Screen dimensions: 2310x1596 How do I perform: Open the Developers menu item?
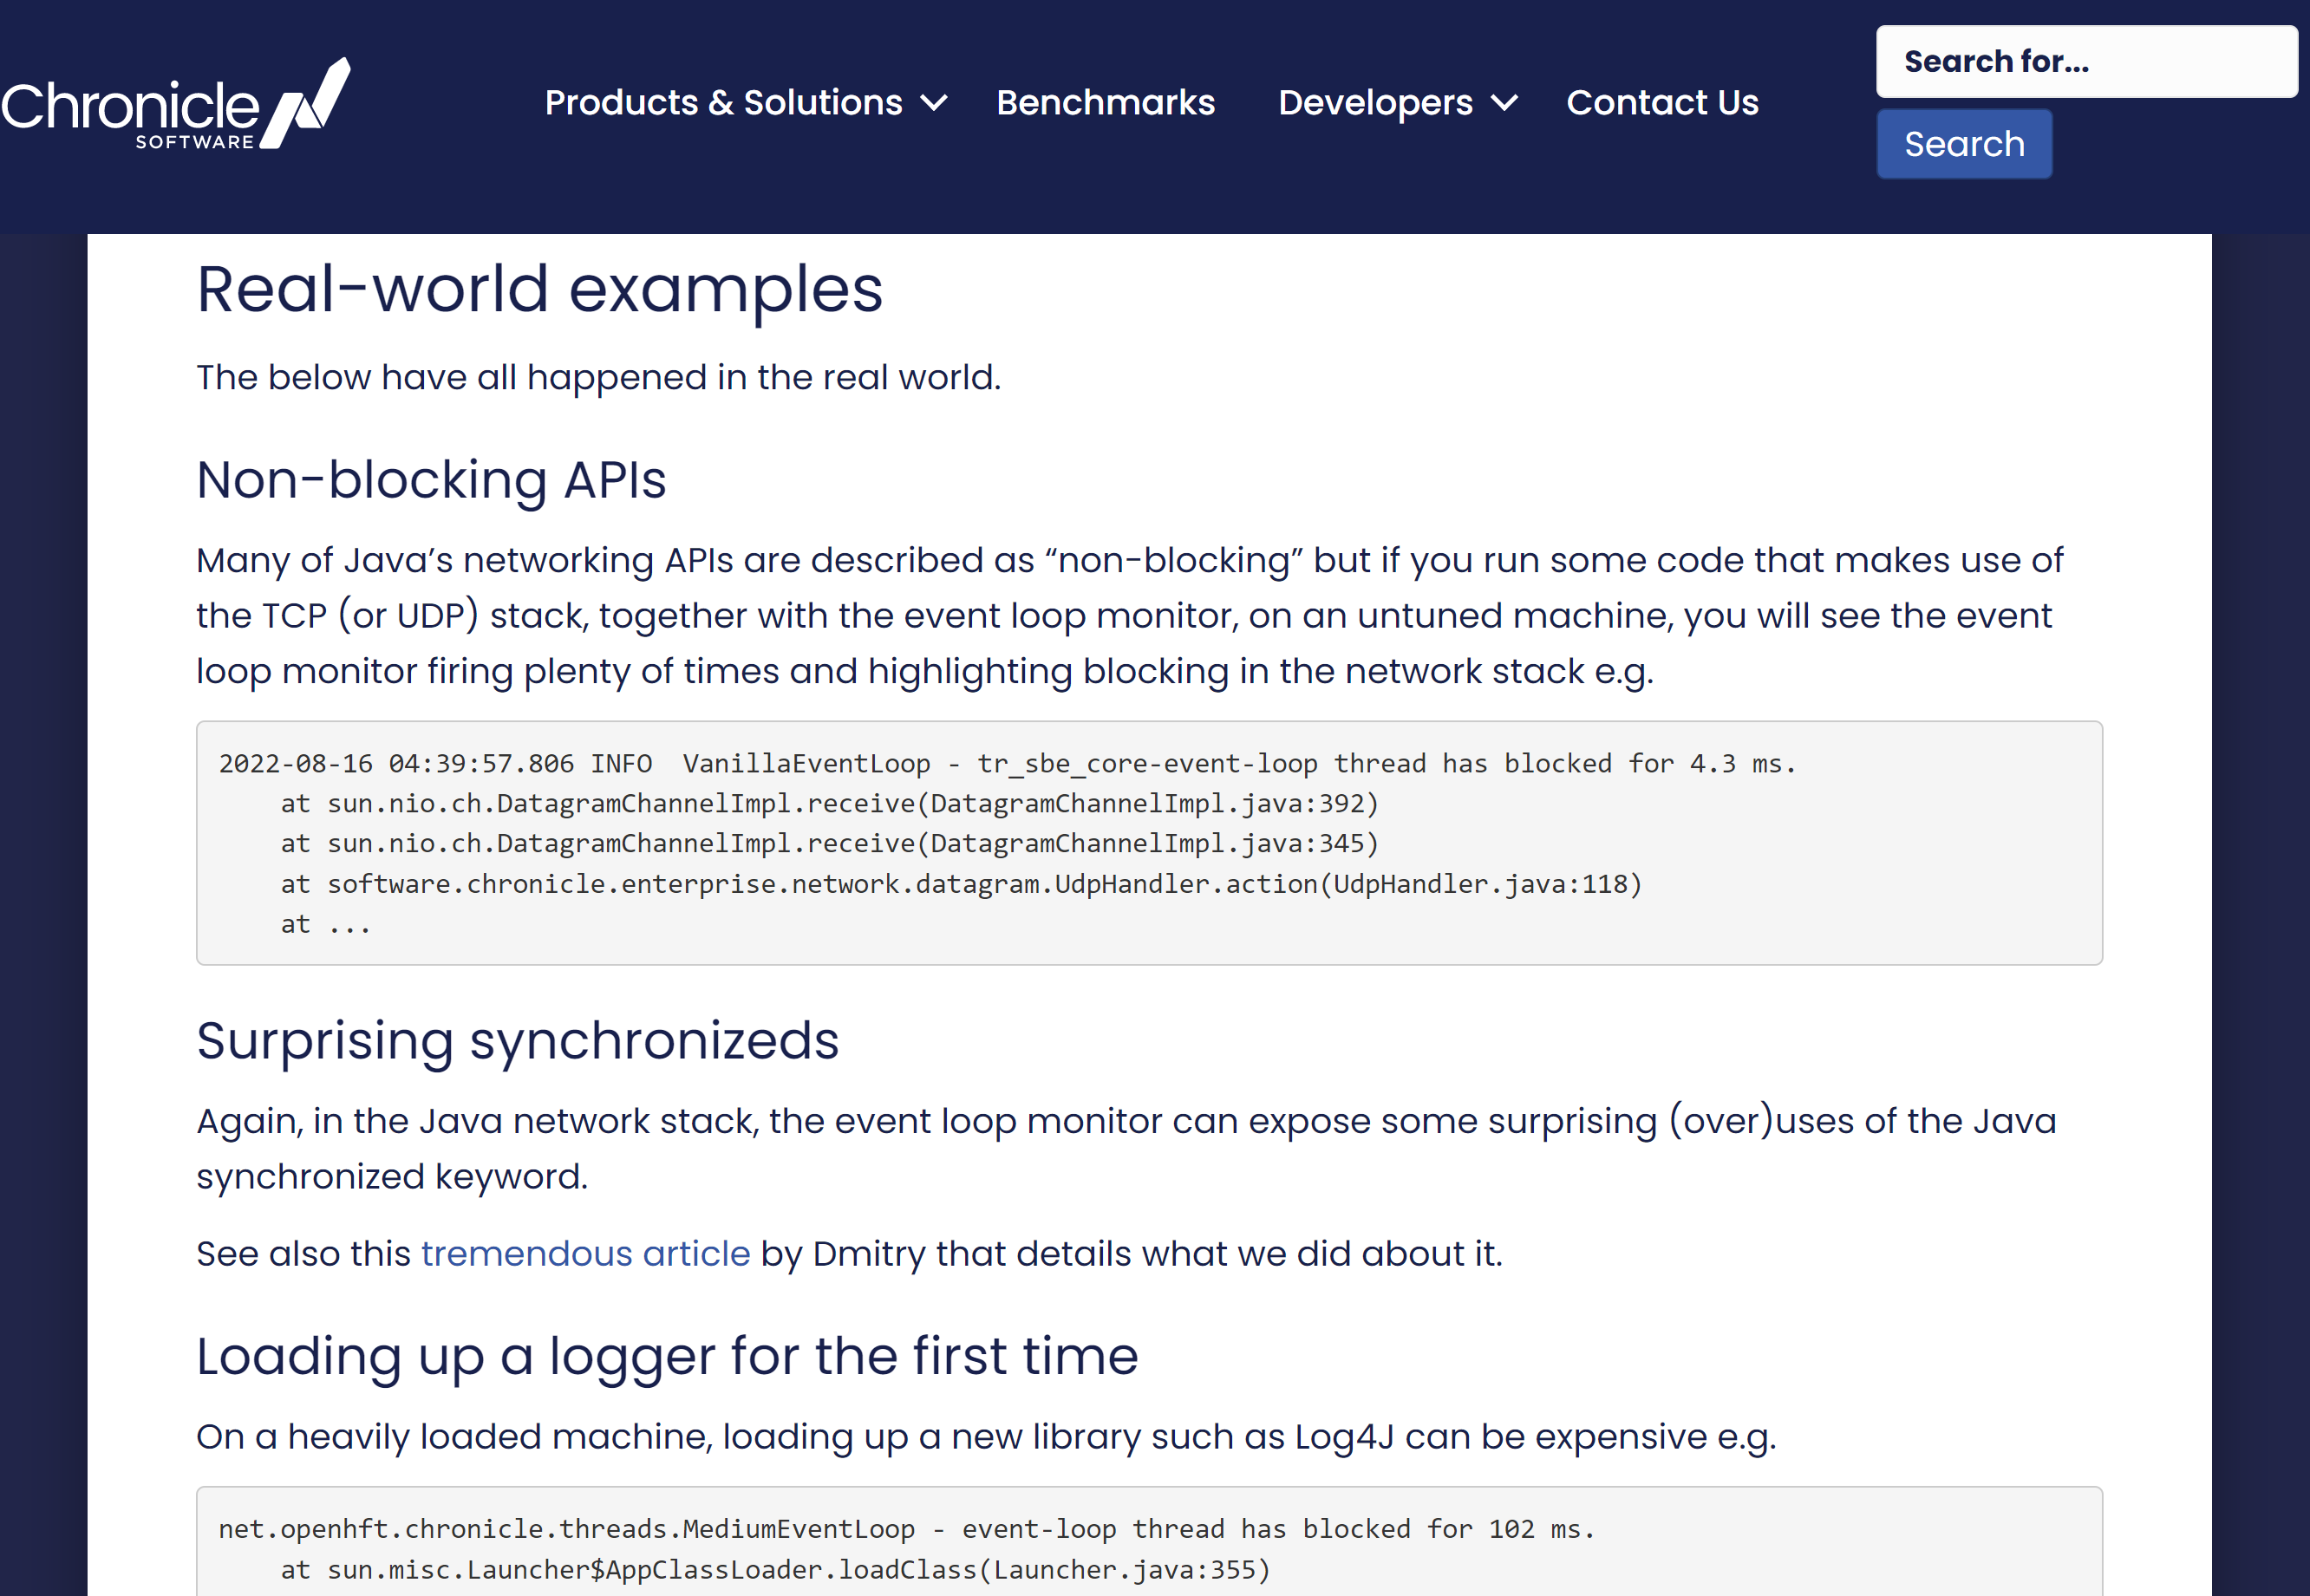[x=1375, y=103]
